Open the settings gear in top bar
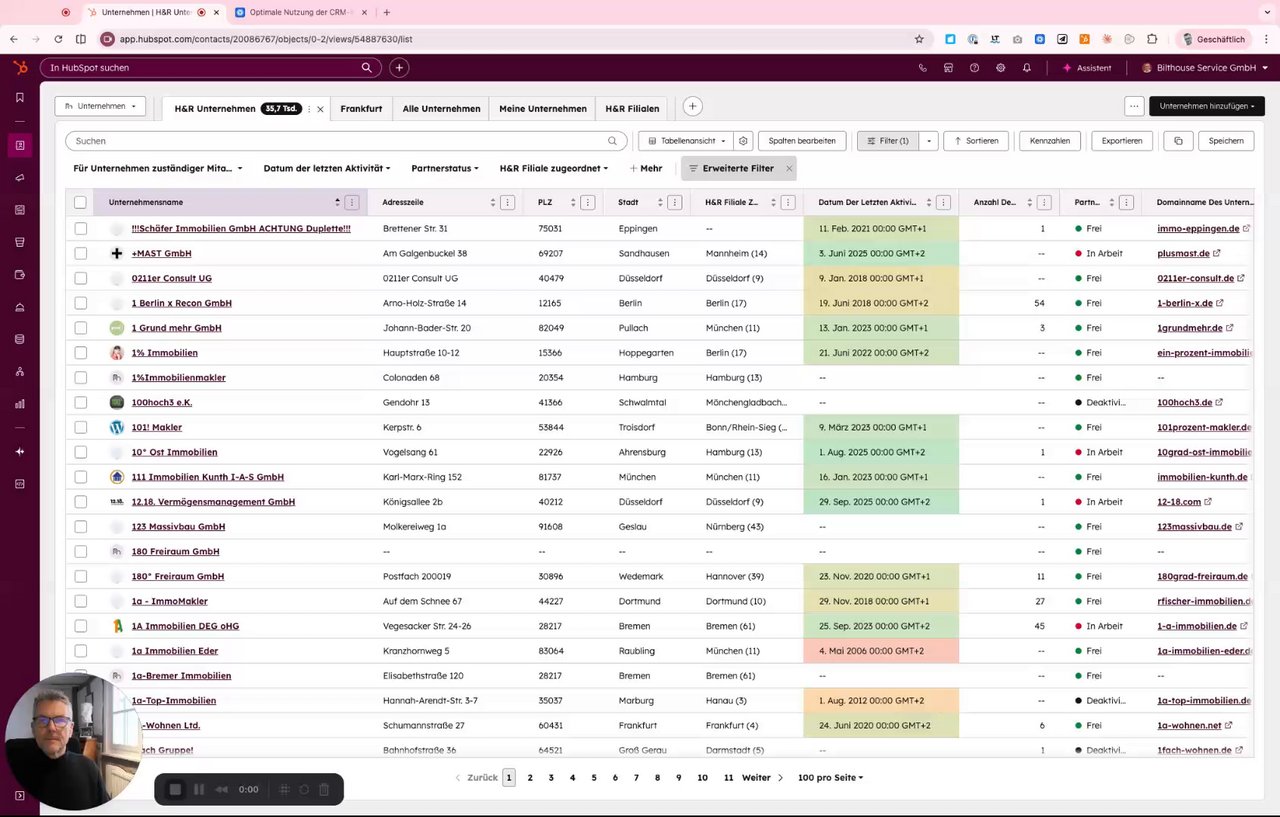1280x817 pixels. pyautogui.click(x=1001, y=68)
